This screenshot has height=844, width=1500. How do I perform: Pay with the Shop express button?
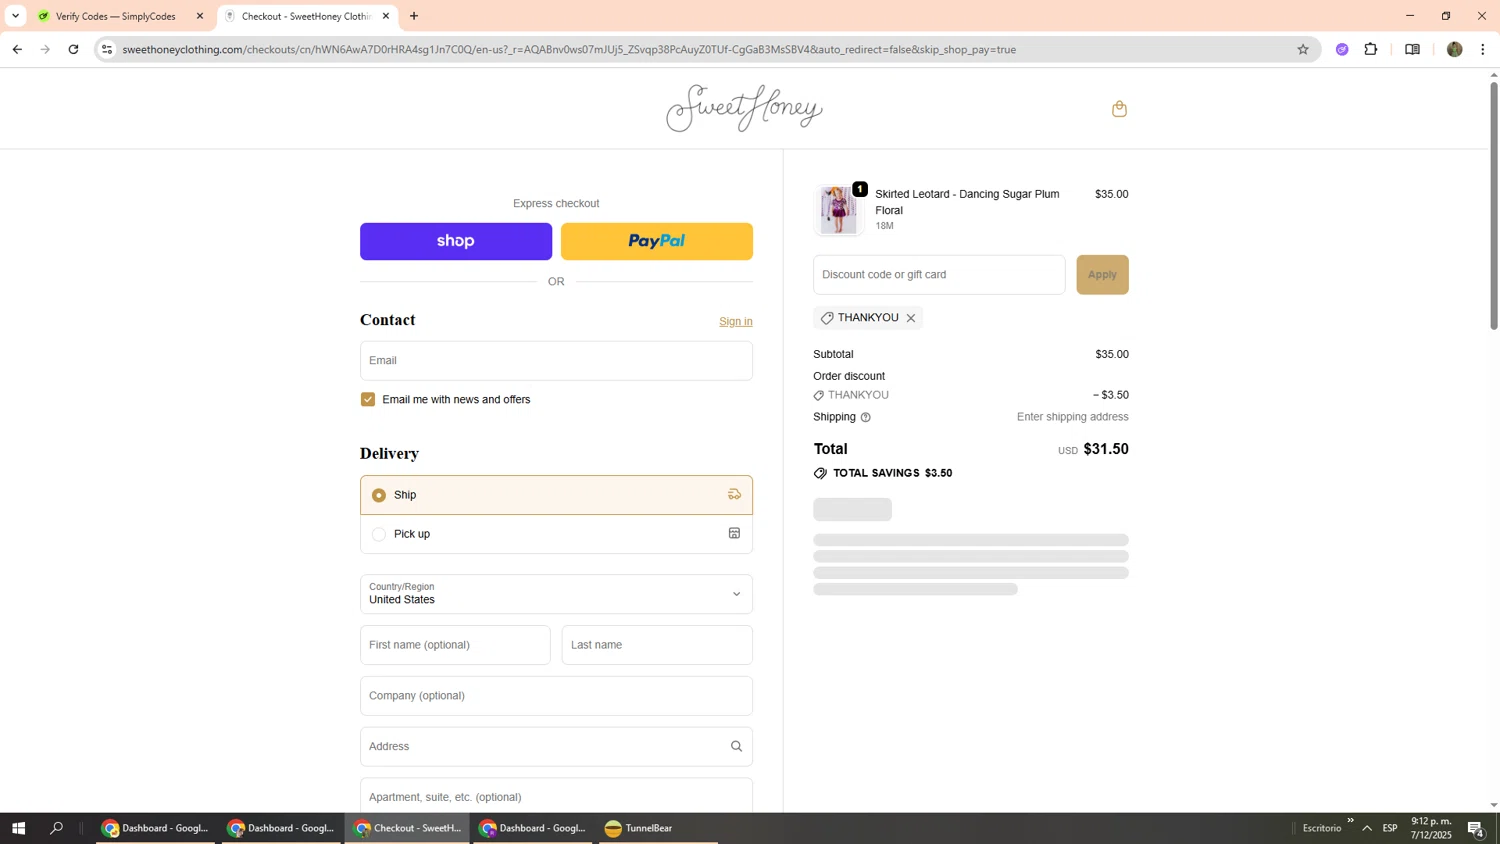[456, 241]
